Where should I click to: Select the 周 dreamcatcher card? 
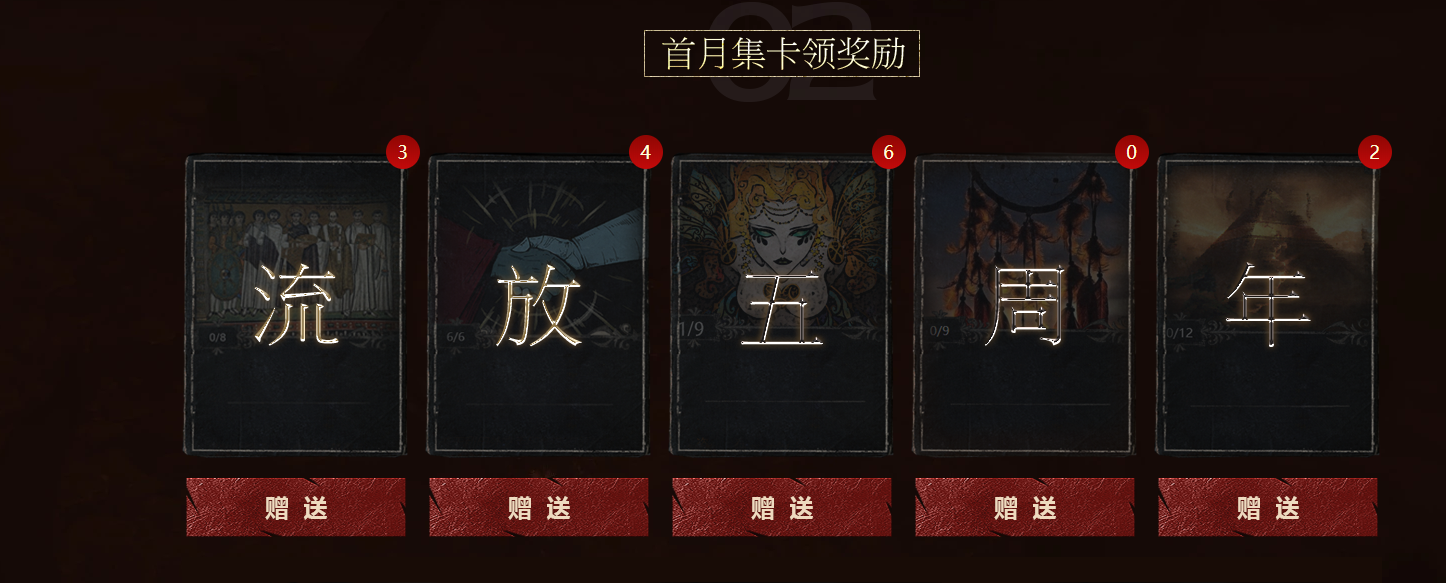[x=1024, y=305]
